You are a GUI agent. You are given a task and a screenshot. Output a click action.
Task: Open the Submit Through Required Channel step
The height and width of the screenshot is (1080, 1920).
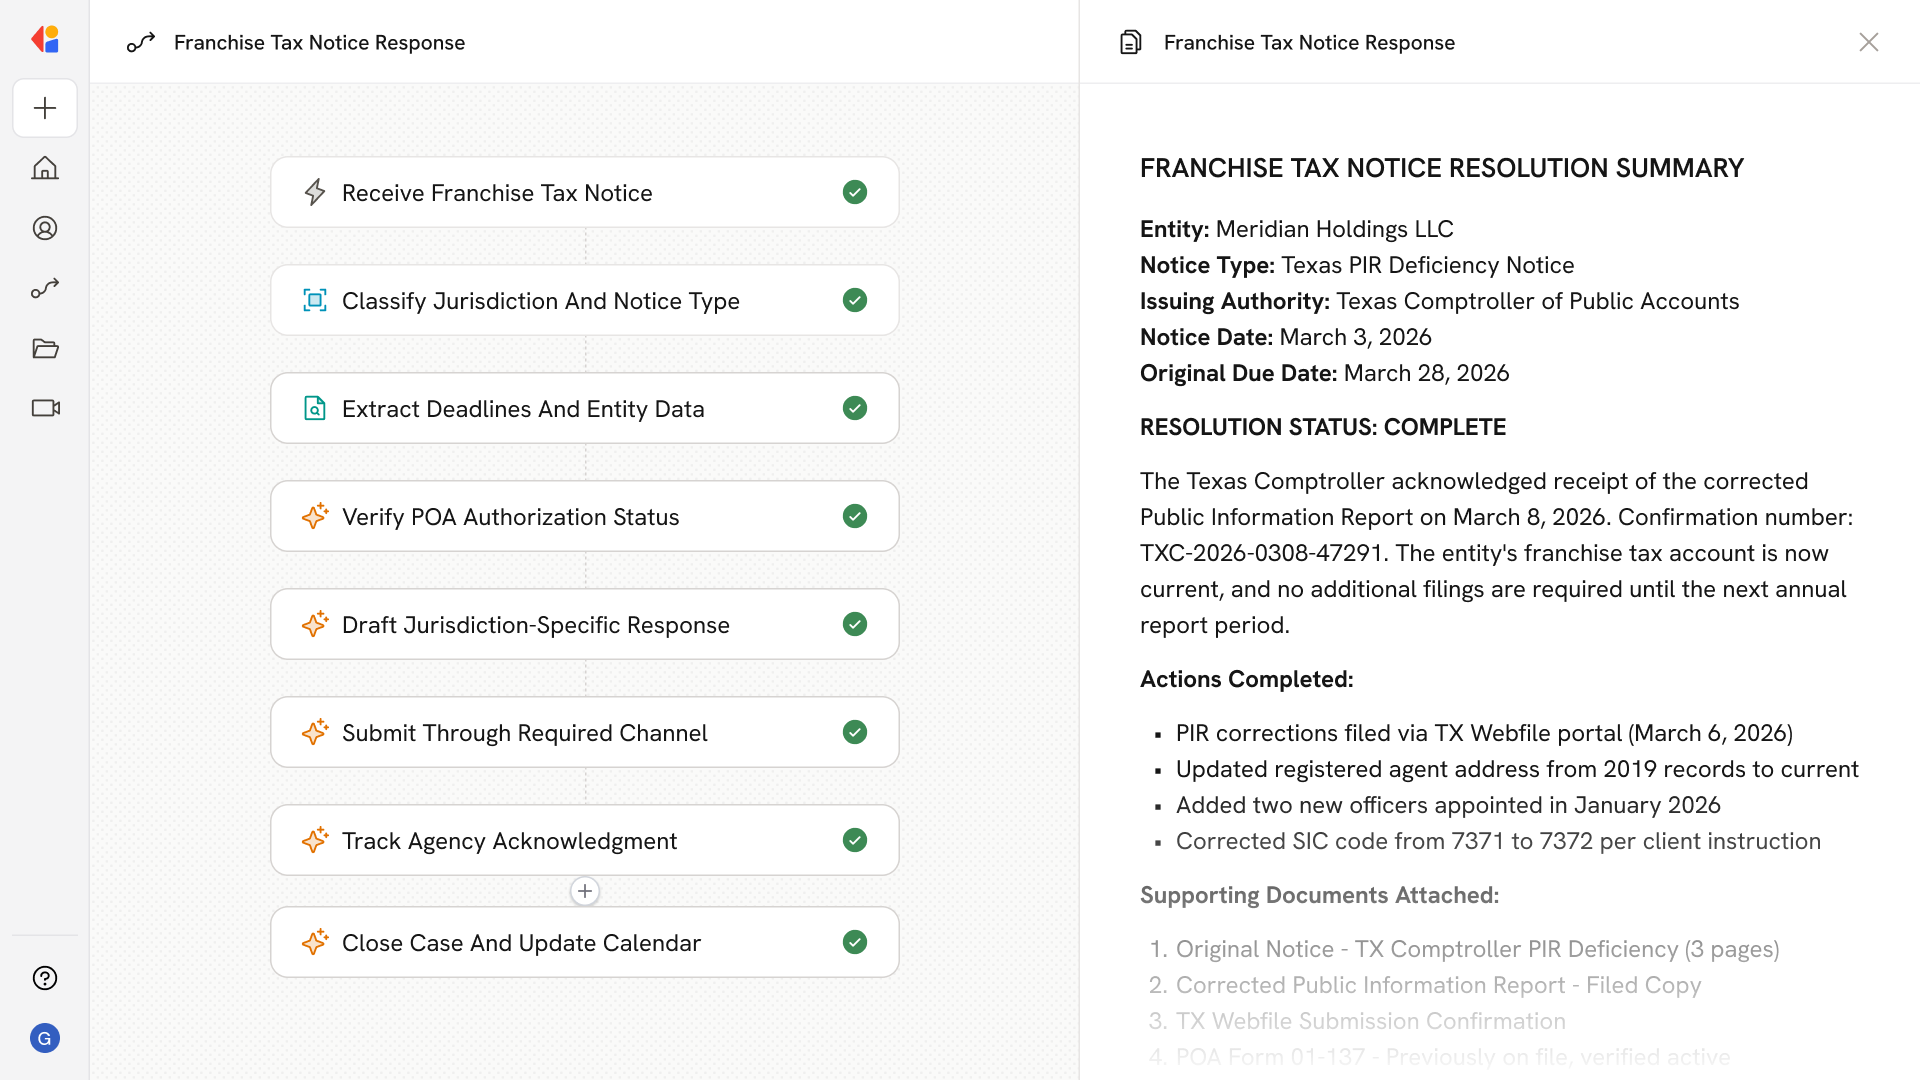(524, 732)
